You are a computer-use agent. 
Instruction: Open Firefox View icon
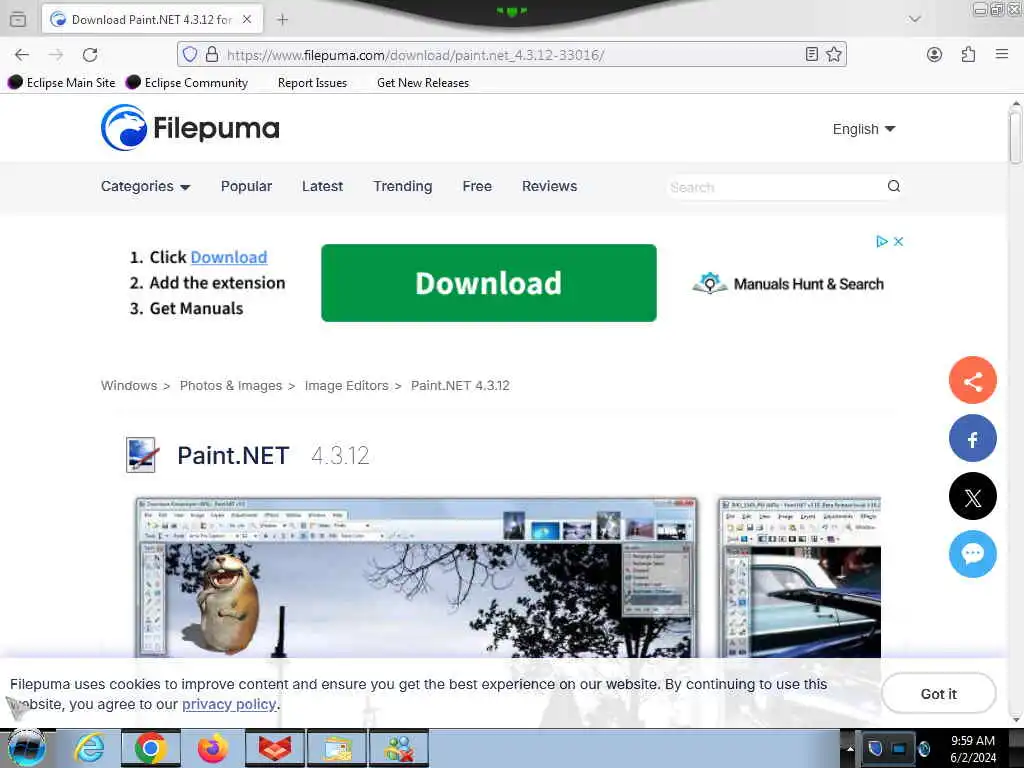tap(18, 20)
